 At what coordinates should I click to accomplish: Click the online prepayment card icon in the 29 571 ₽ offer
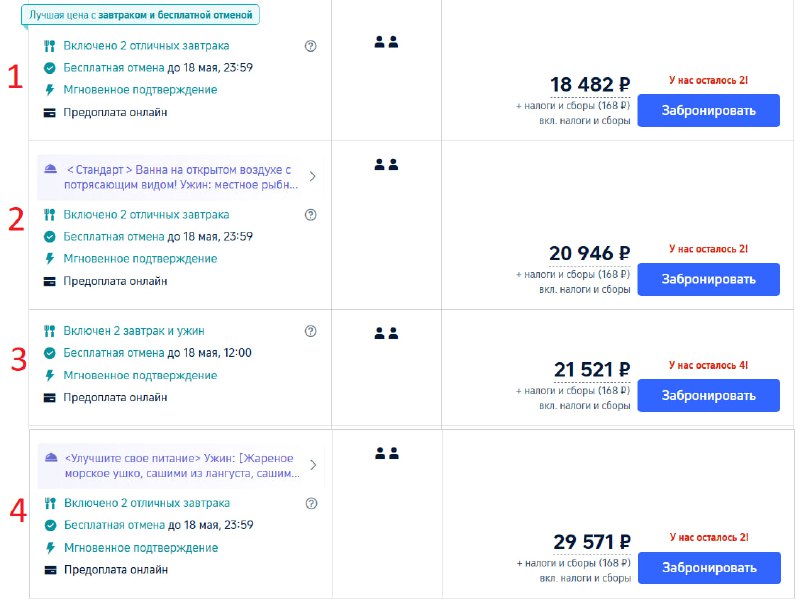tap(49, 570)
